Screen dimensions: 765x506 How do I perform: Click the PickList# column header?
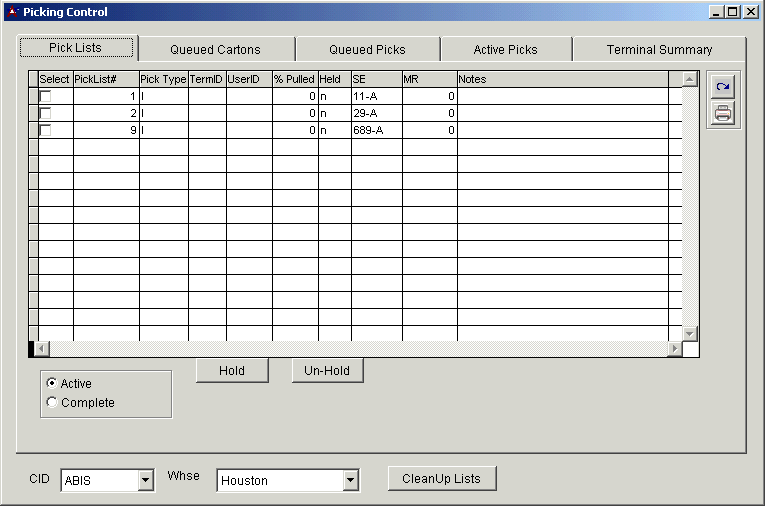click(x=105, y=79)
